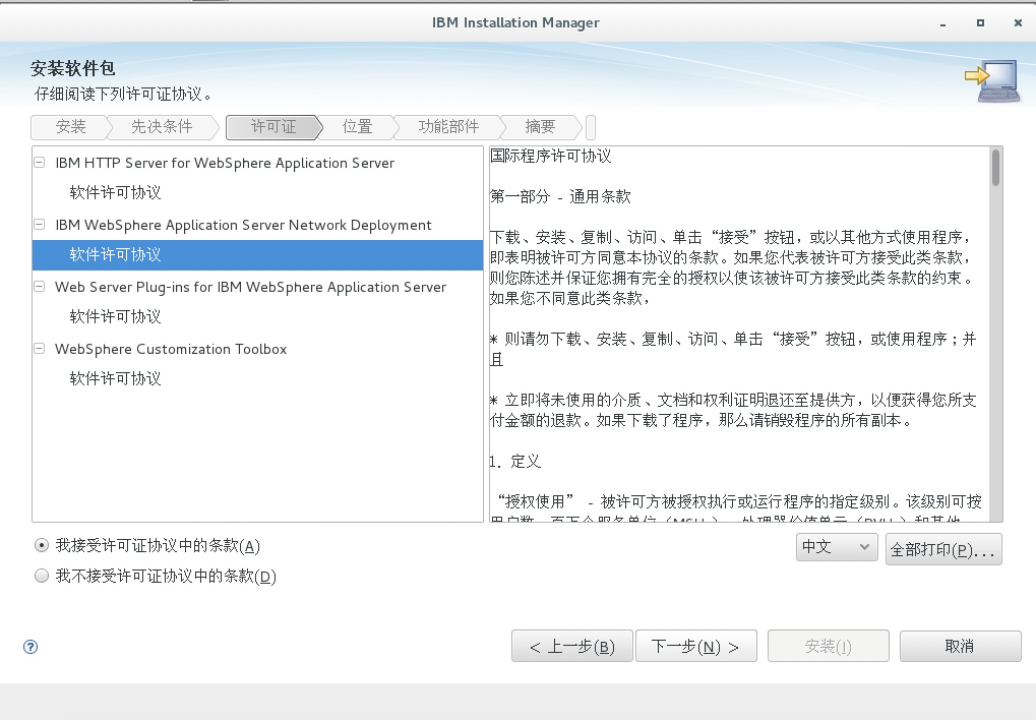Screen dimensions: 1036x720
Task: Open the 中文 language dropdown
Action: coord(836,548)
